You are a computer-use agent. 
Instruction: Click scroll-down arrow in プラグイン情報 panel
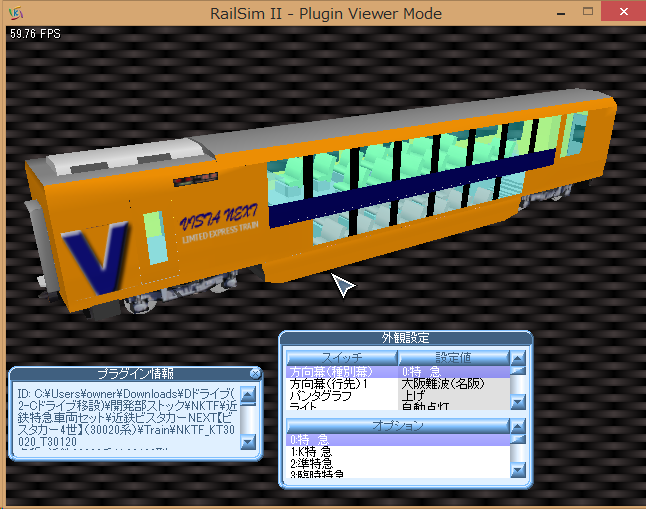[248, 442]
